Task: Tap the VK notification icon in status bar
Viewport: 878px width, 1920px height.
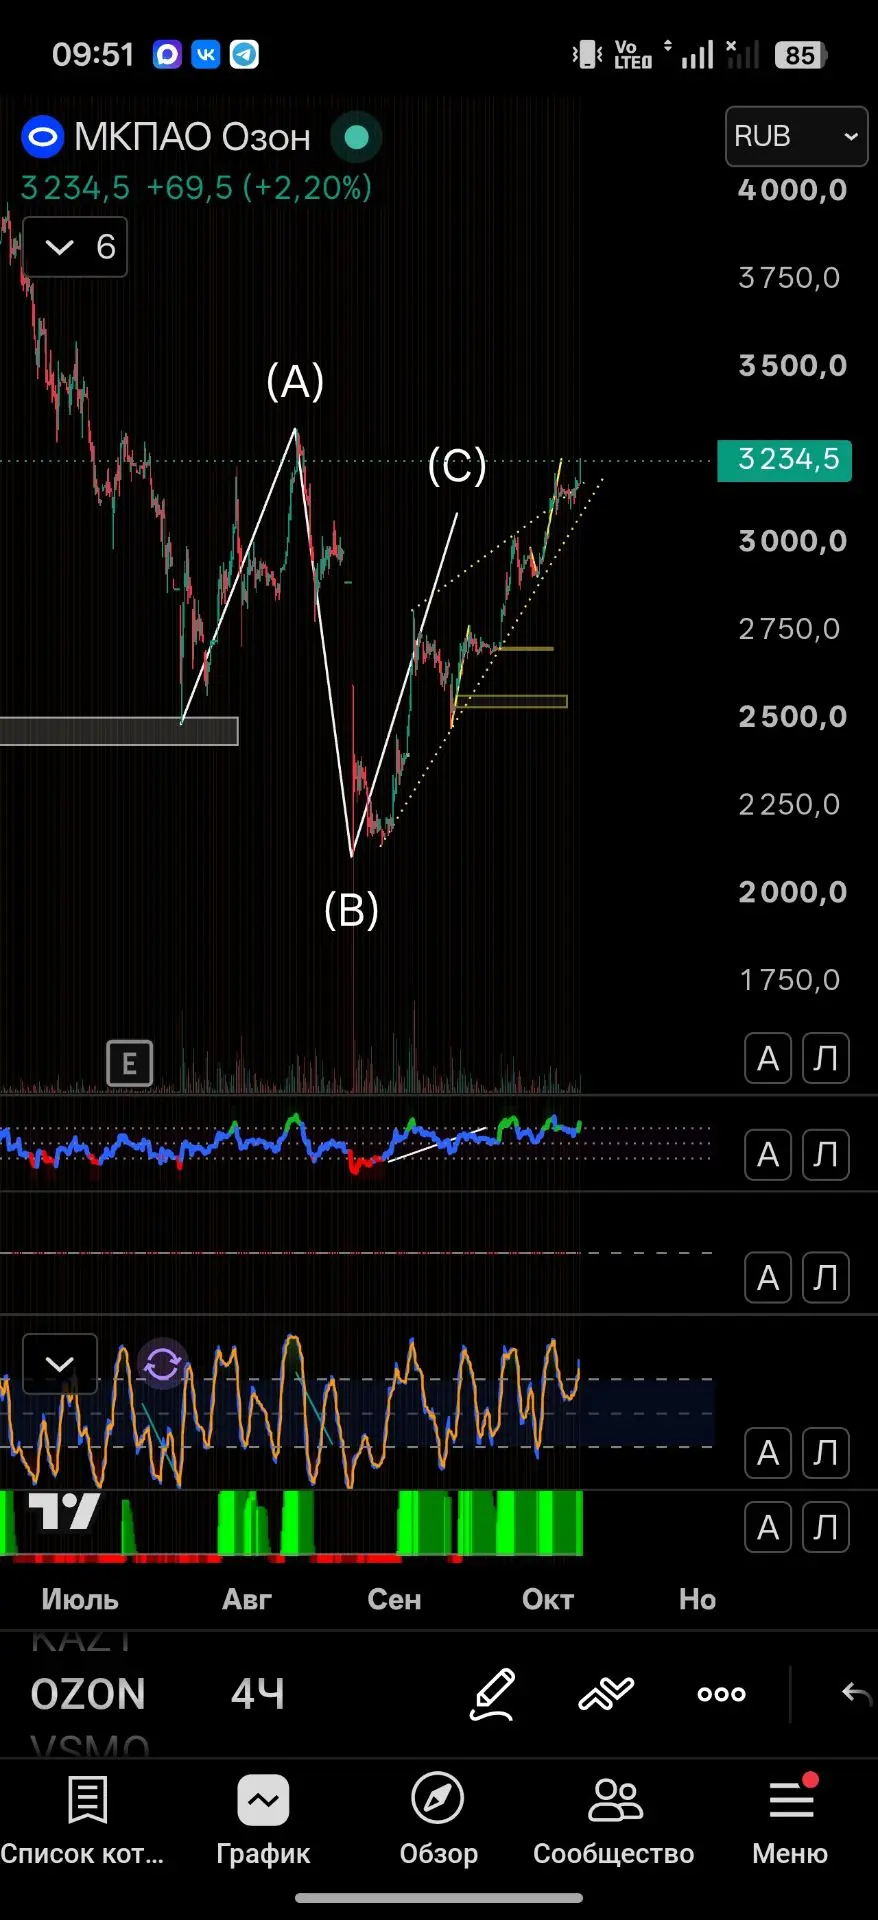Action: coord(206,54)
